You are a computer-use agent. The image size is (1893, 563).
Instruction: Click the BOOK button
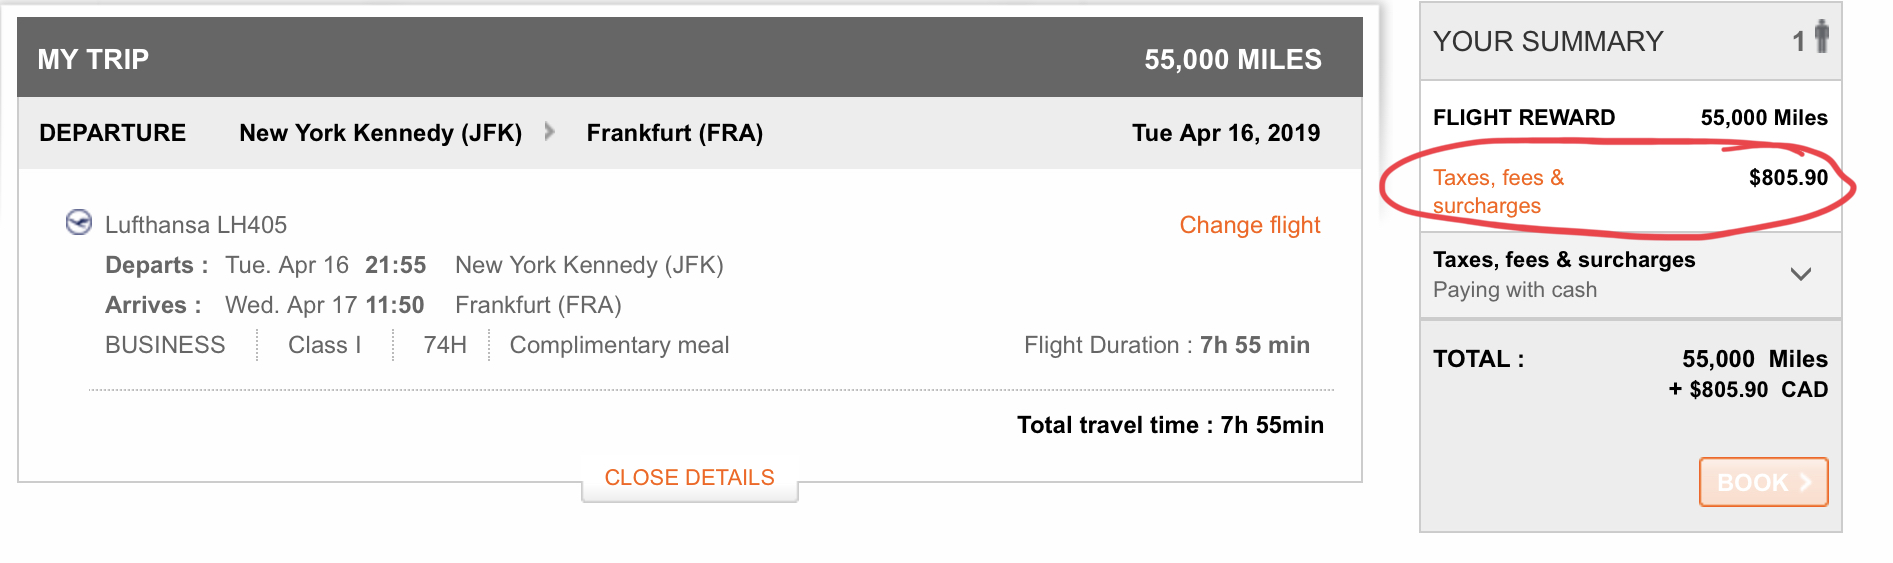tap(1764, 482)
